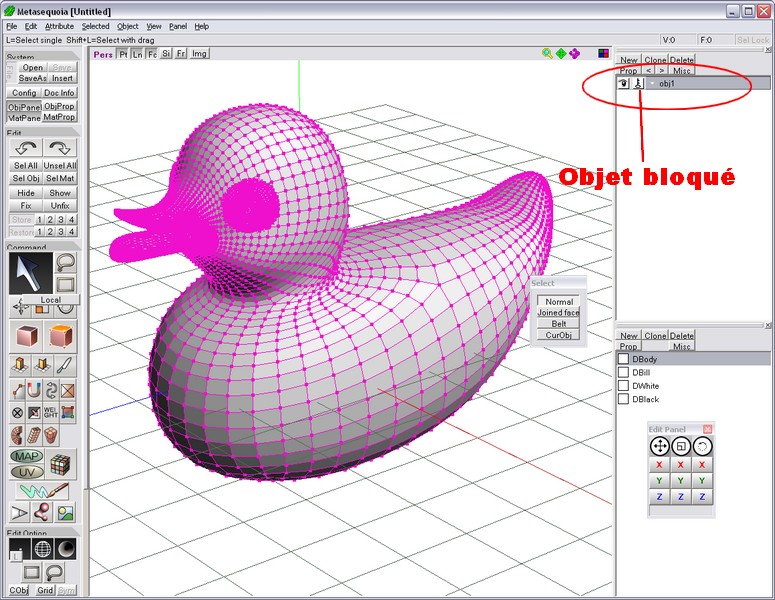
Task: Select the arrow Select tool
Action: click(30, 273)
